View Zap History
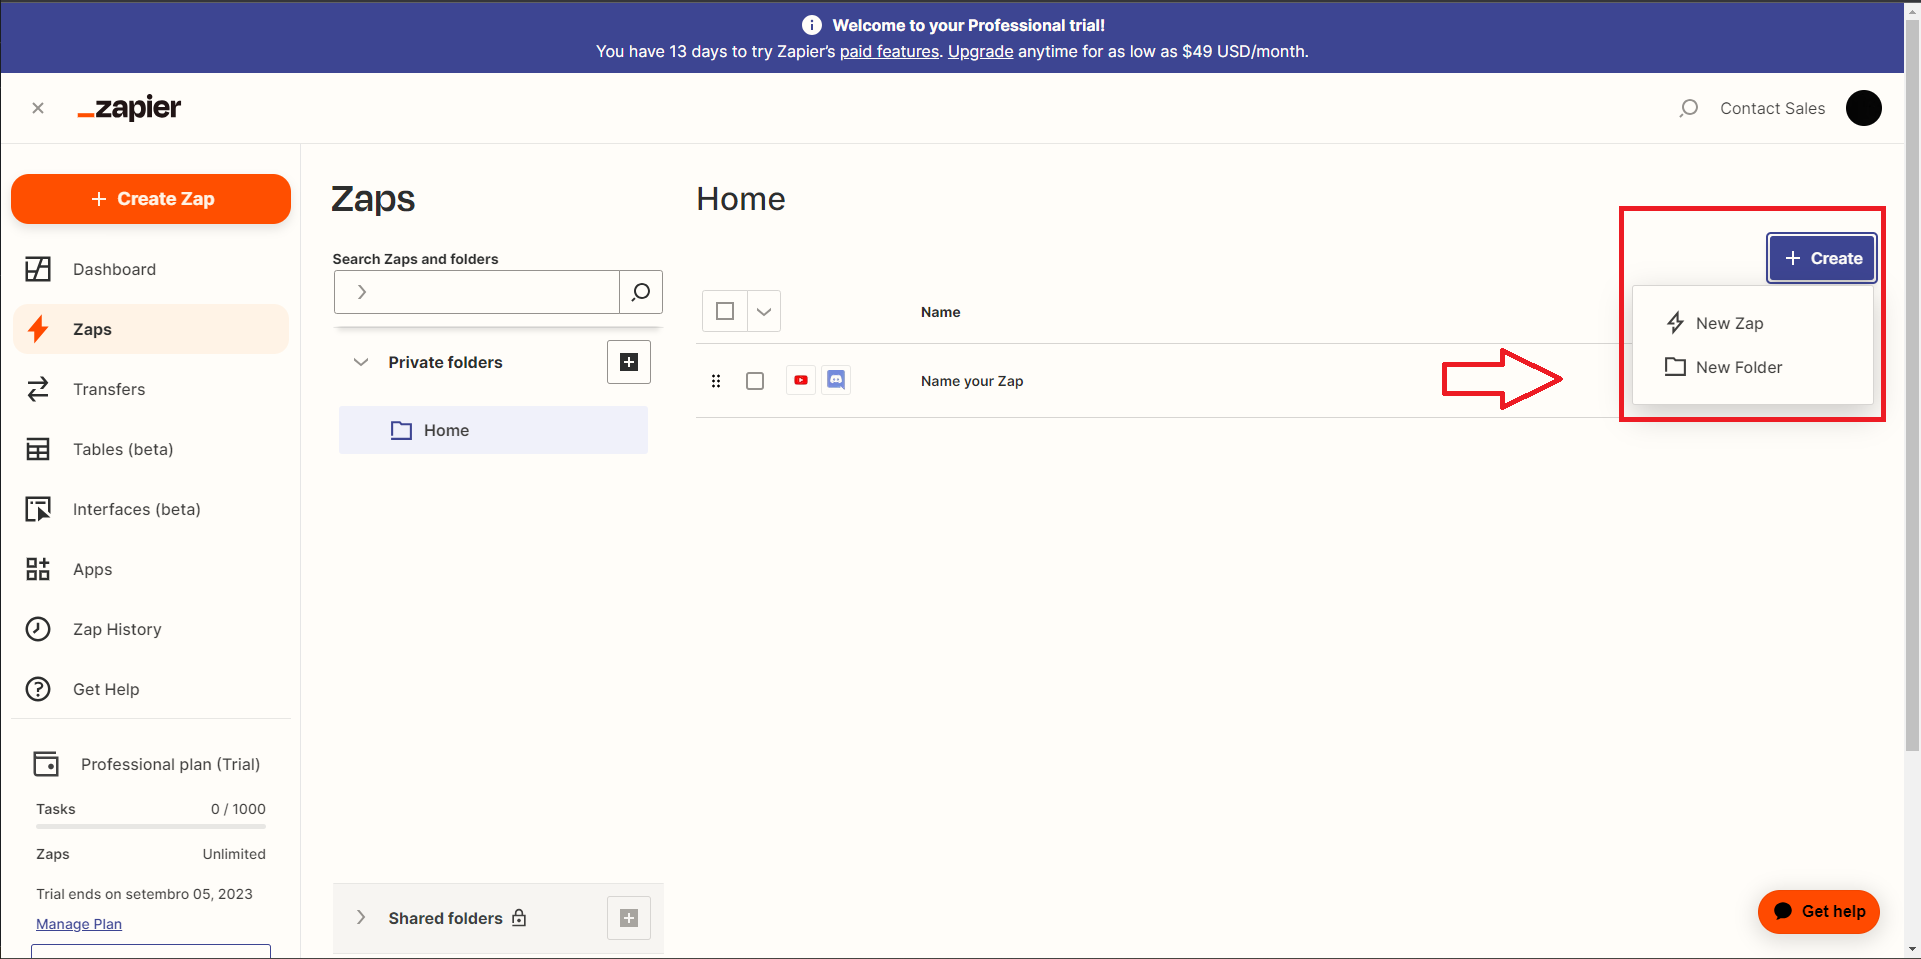Viewport: 1921px width, 959px height. (x=117, y=629)
